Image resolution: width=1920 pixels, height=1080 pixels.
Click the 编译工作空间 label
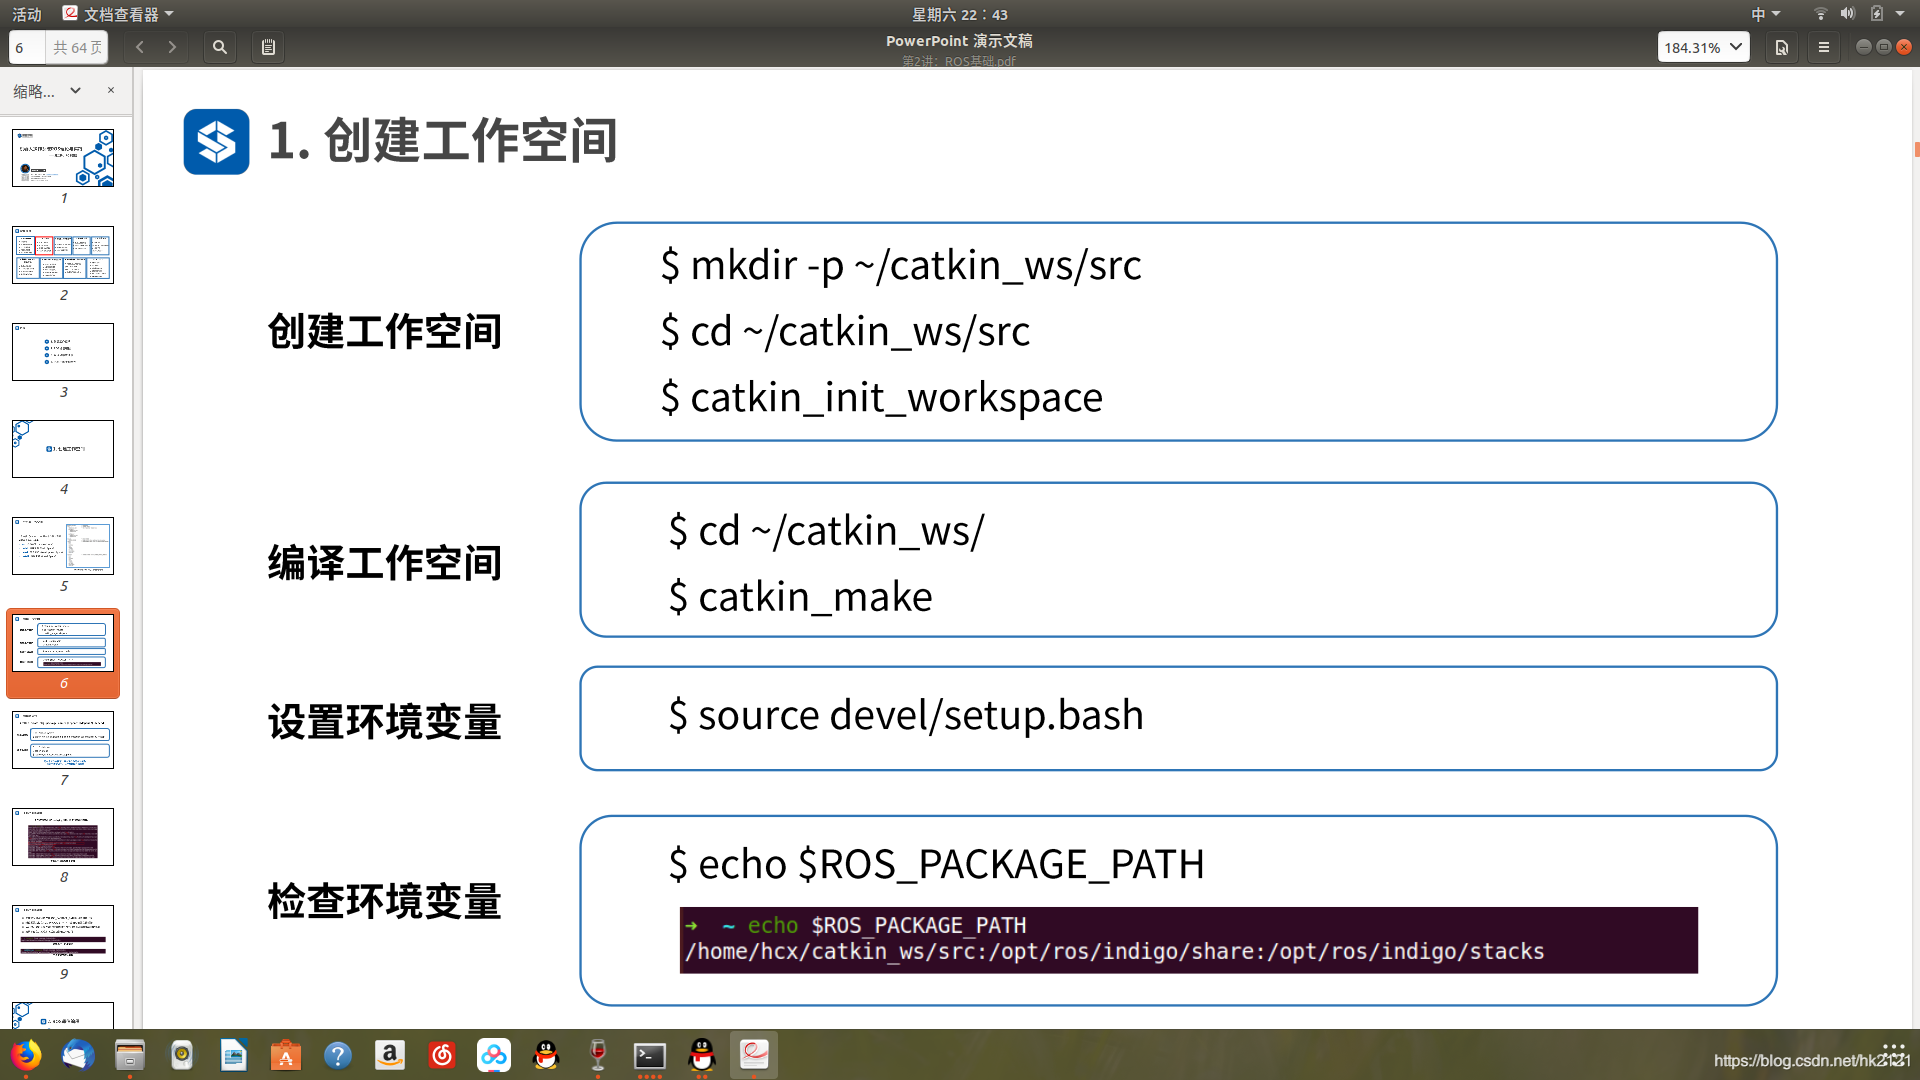tap(384, 563)
